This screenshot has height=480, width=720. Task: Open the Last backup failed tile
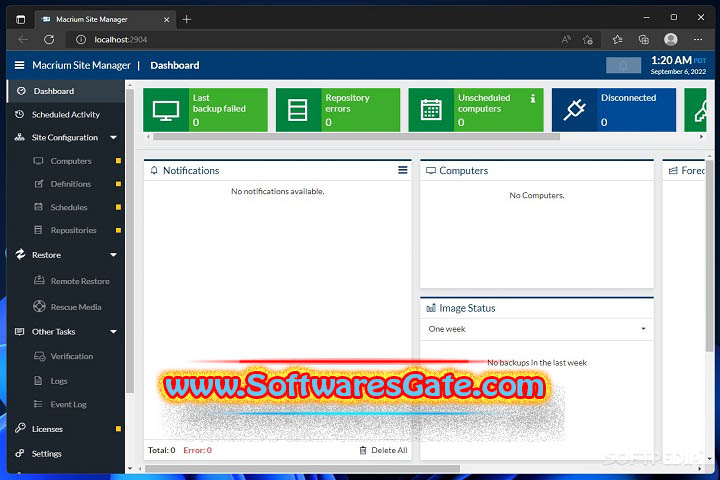205,110
